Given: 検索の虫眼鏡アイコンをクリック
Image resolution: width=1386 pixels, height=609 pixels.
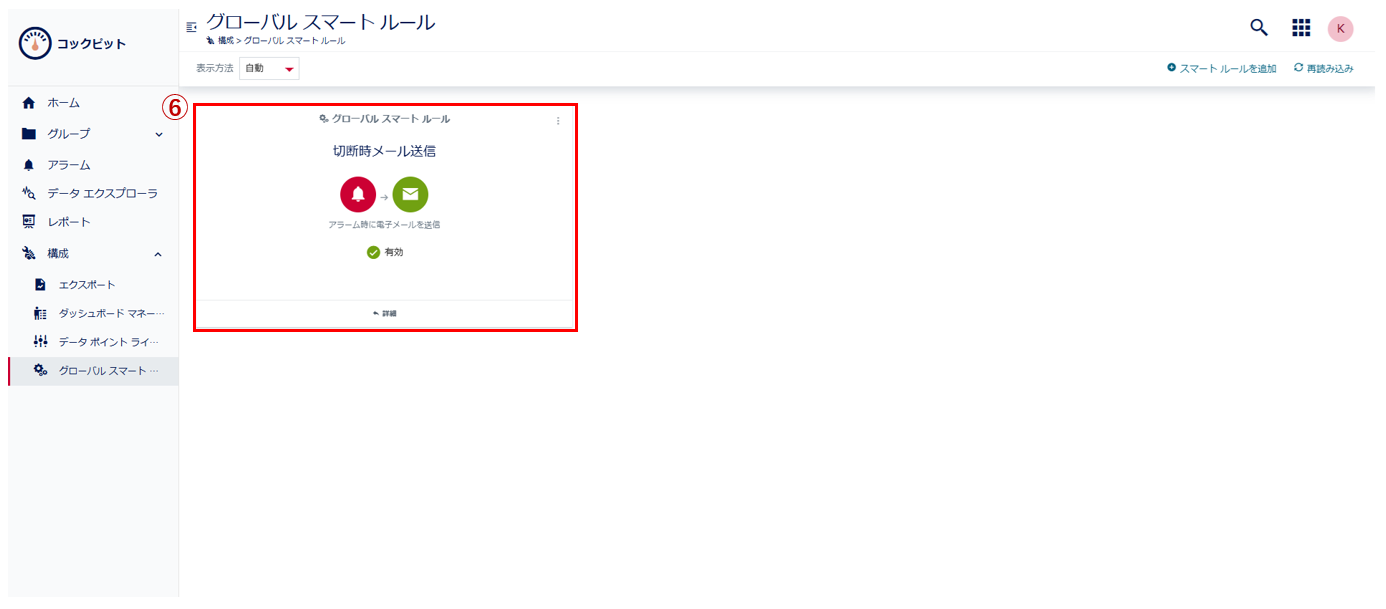Looking at the screenshot, I should coord(1257,27).
